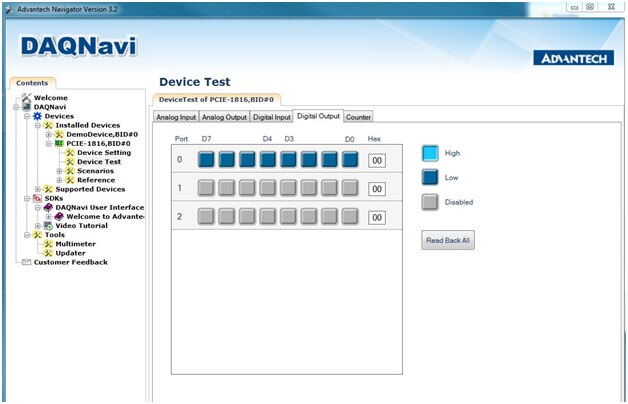Collapse the PCIE-1816,BID#0 node
This screenshot has height=404, width=628.
click(x=48, y=144)
